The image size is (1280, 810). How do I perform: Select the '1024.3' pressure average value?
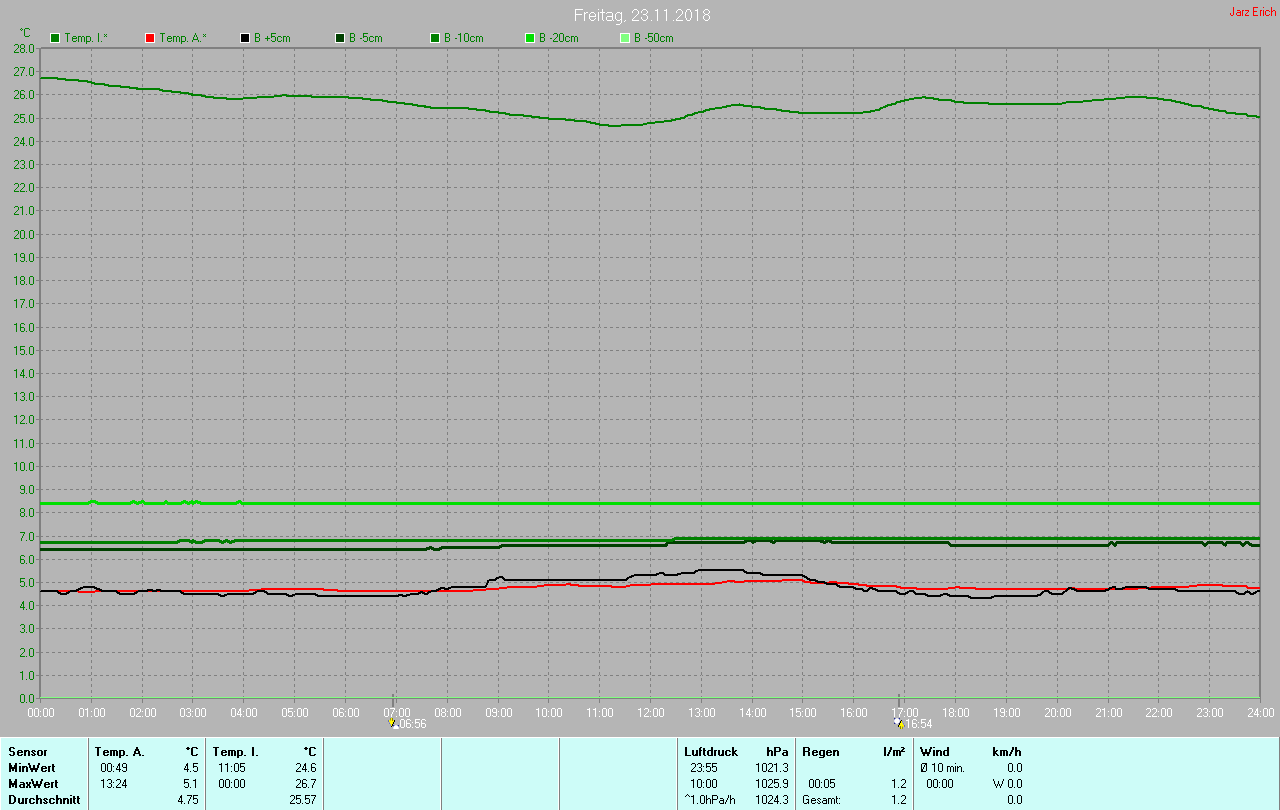(771, 800)
